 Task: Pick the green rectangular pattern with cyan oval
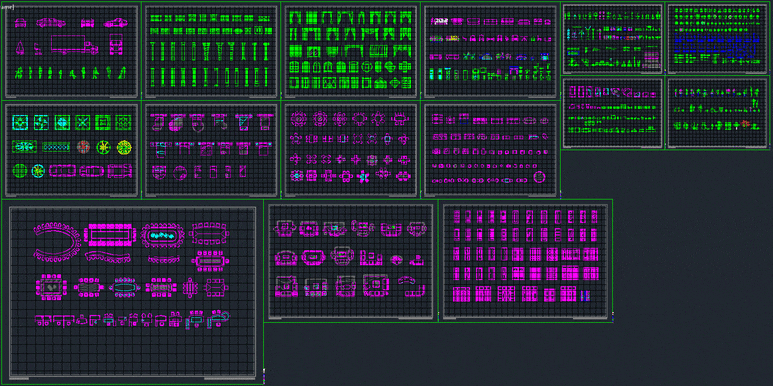click(x=25, y=146)
